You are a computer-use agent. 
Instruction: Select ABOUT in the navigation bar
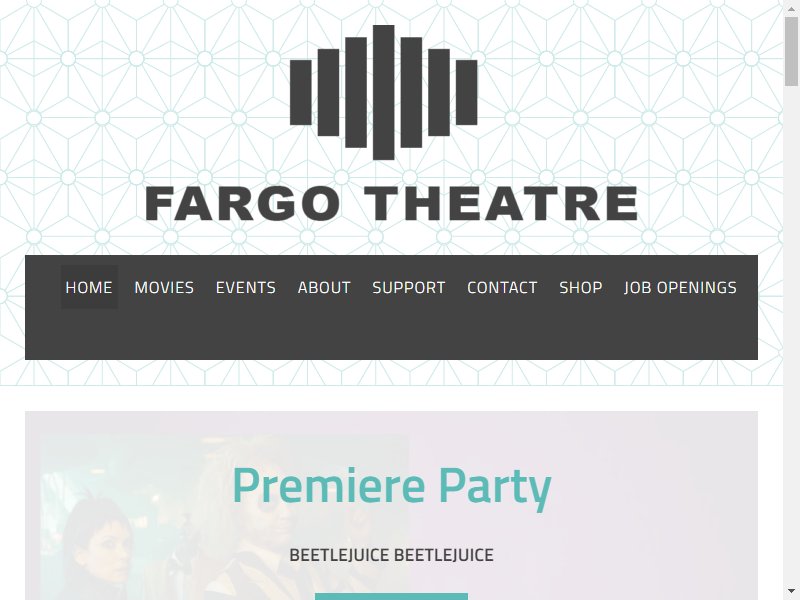pyautogui.click(x=324, y=287)
